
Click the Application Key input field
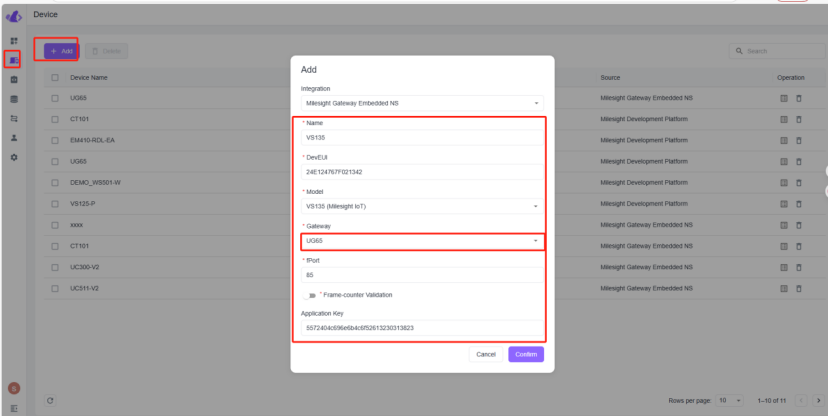pyautogui.click(x=422, y=328)
